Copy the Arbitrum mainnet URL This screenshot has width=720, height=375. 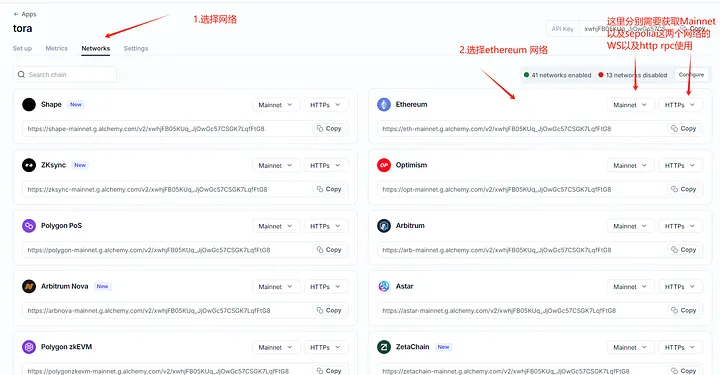coord(684,250)
